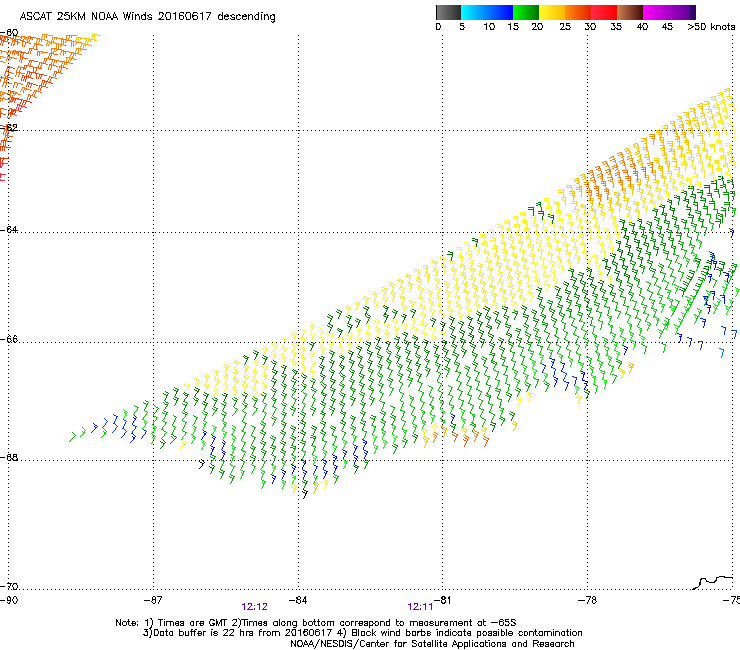Click the black coastline outline near -70 latitude
The image size is (740, 650).
tap(713, 582)
